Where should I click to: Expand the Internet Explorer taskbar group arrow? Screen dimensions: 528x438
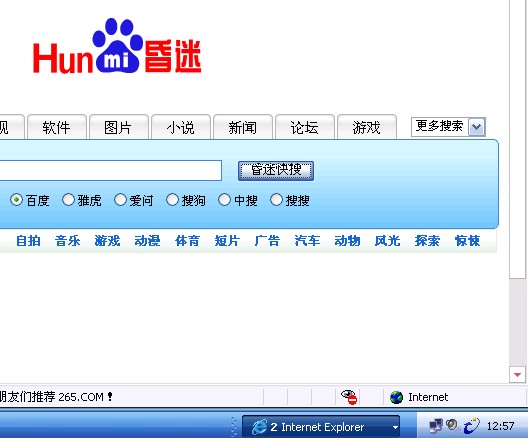(x=395, y=427)
